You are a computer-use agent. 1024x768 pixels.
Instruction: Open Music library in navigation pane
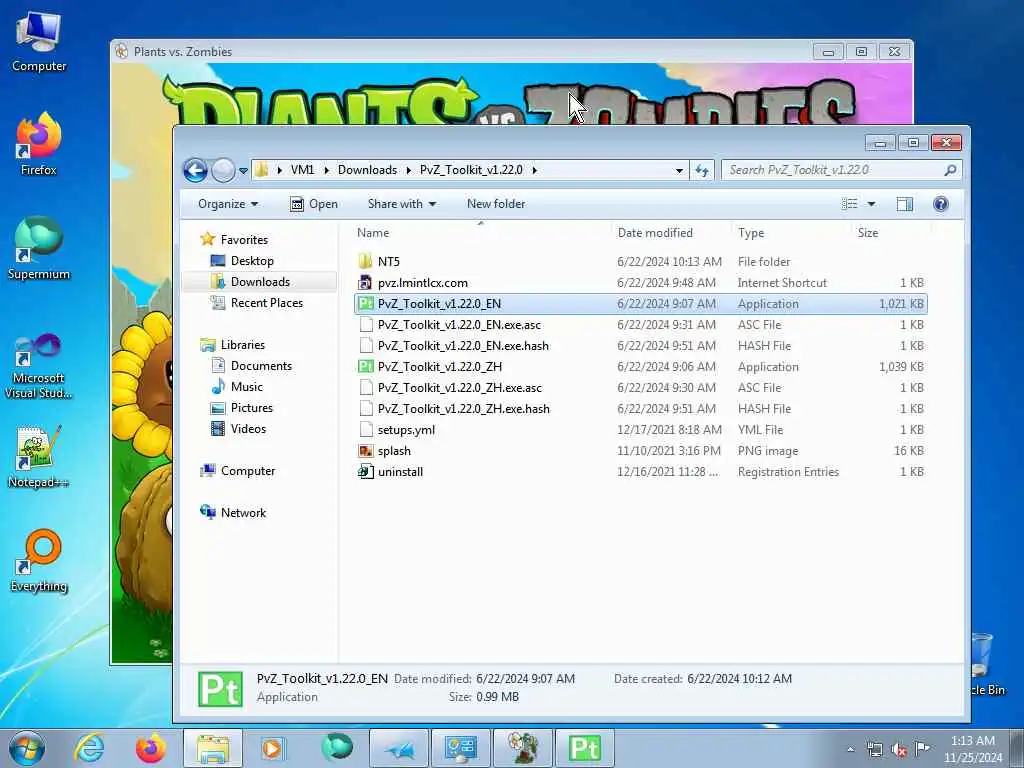coord(246,387)
